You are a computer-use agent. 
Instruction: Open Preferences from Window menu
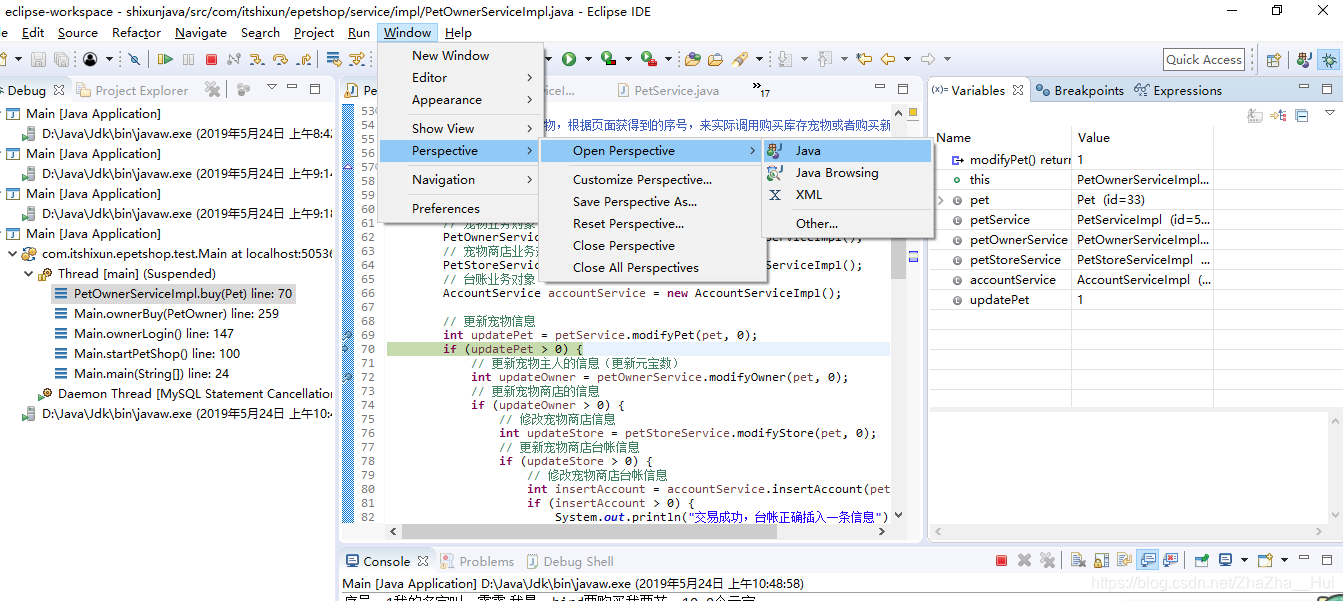[460, 208]
